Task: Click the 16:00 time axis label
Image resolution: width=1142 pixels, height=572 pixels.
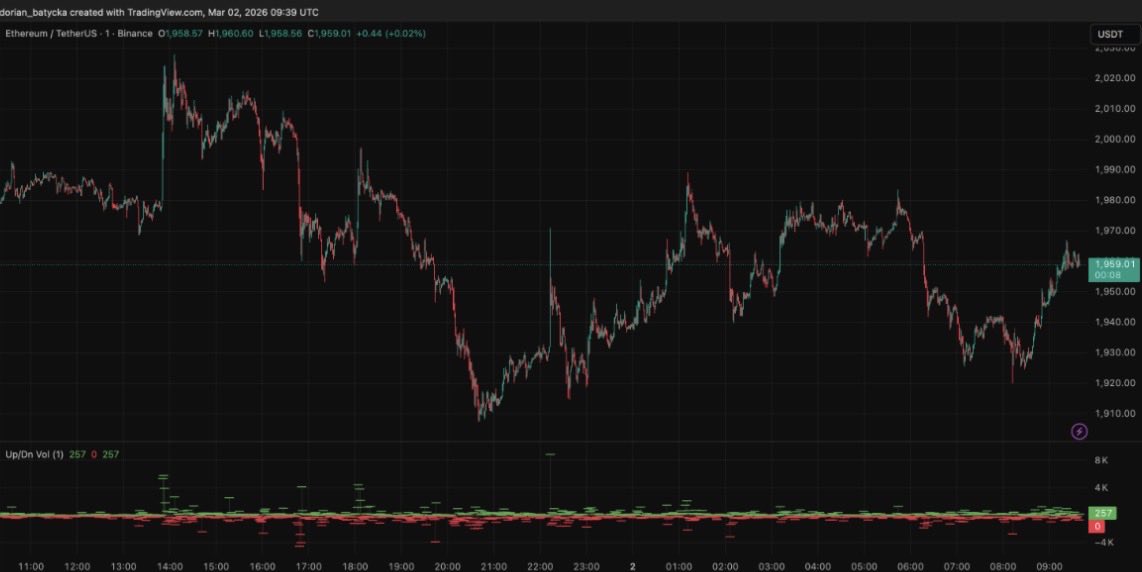Action: (x=262, y=566)
